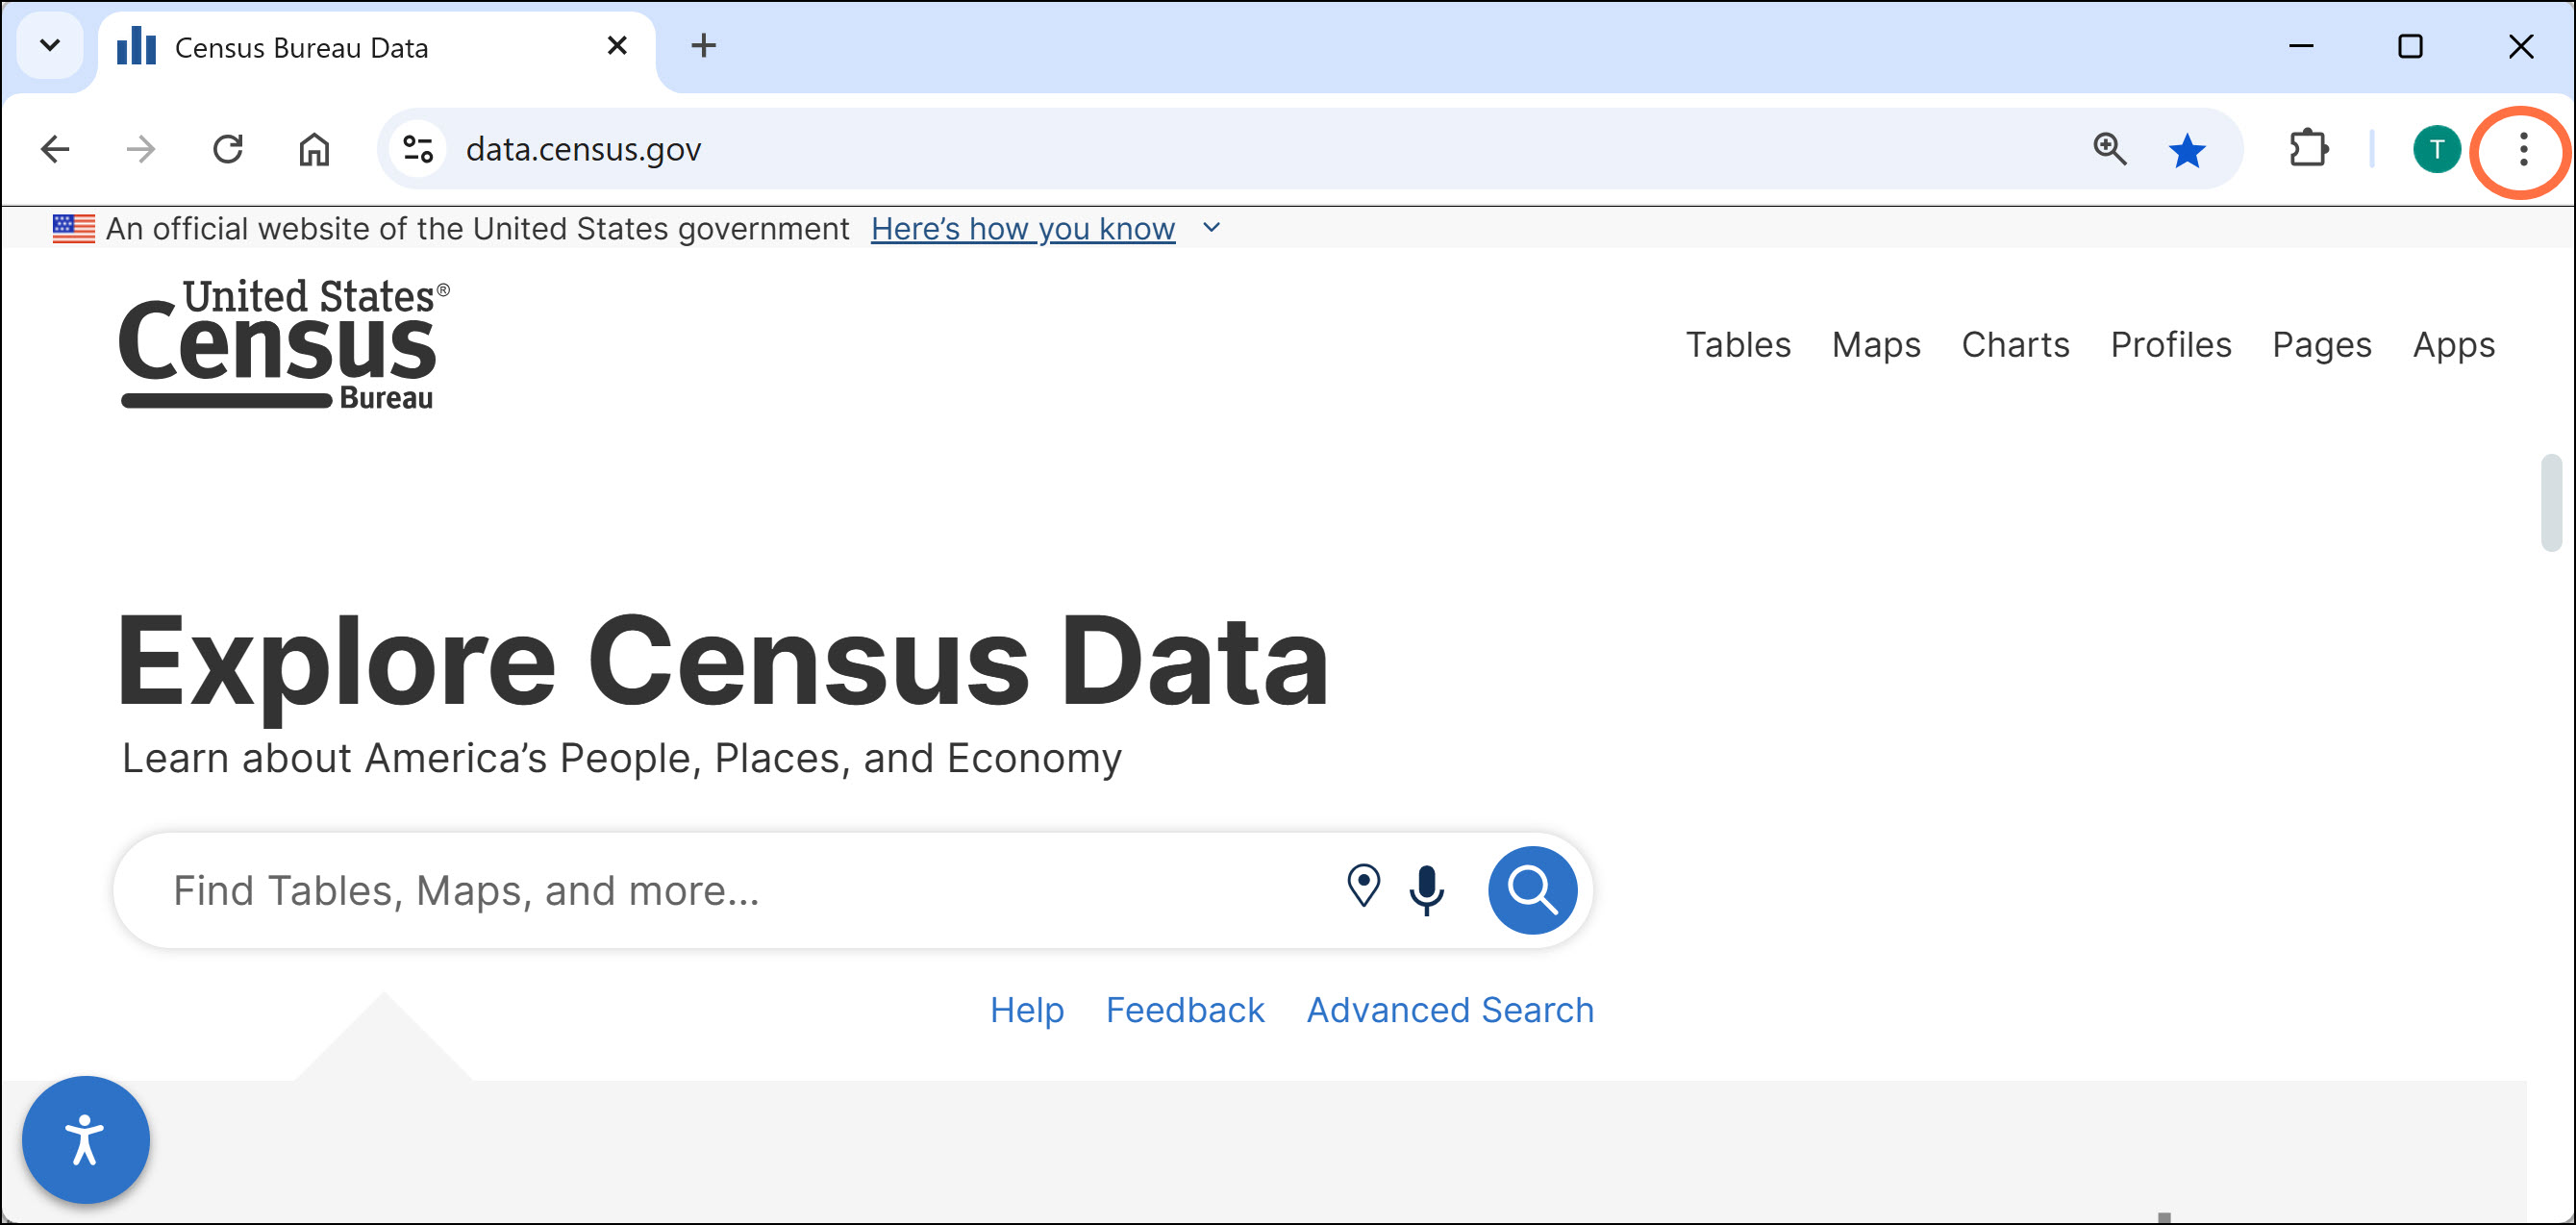The width and height of the screenshot is (2576, 1225).
Task: Go forward in browser history
Action: [141, 150]
